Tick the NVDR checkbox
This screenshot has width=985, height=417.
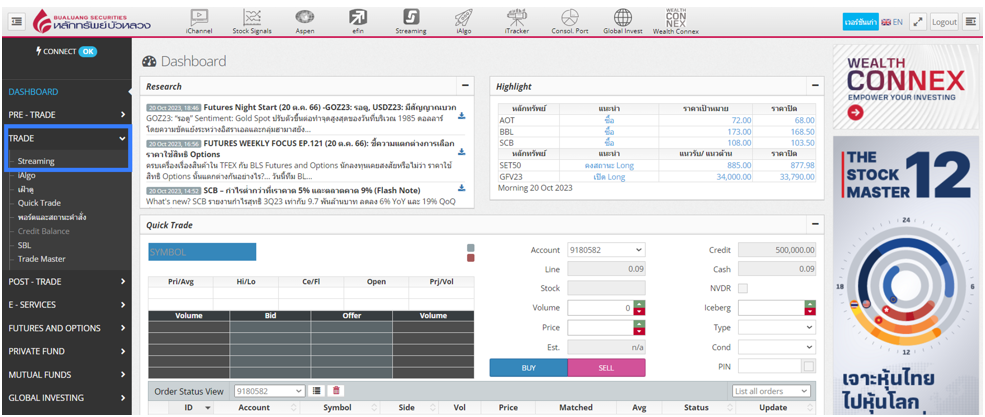pyautogui.click(x=742, y=288)
